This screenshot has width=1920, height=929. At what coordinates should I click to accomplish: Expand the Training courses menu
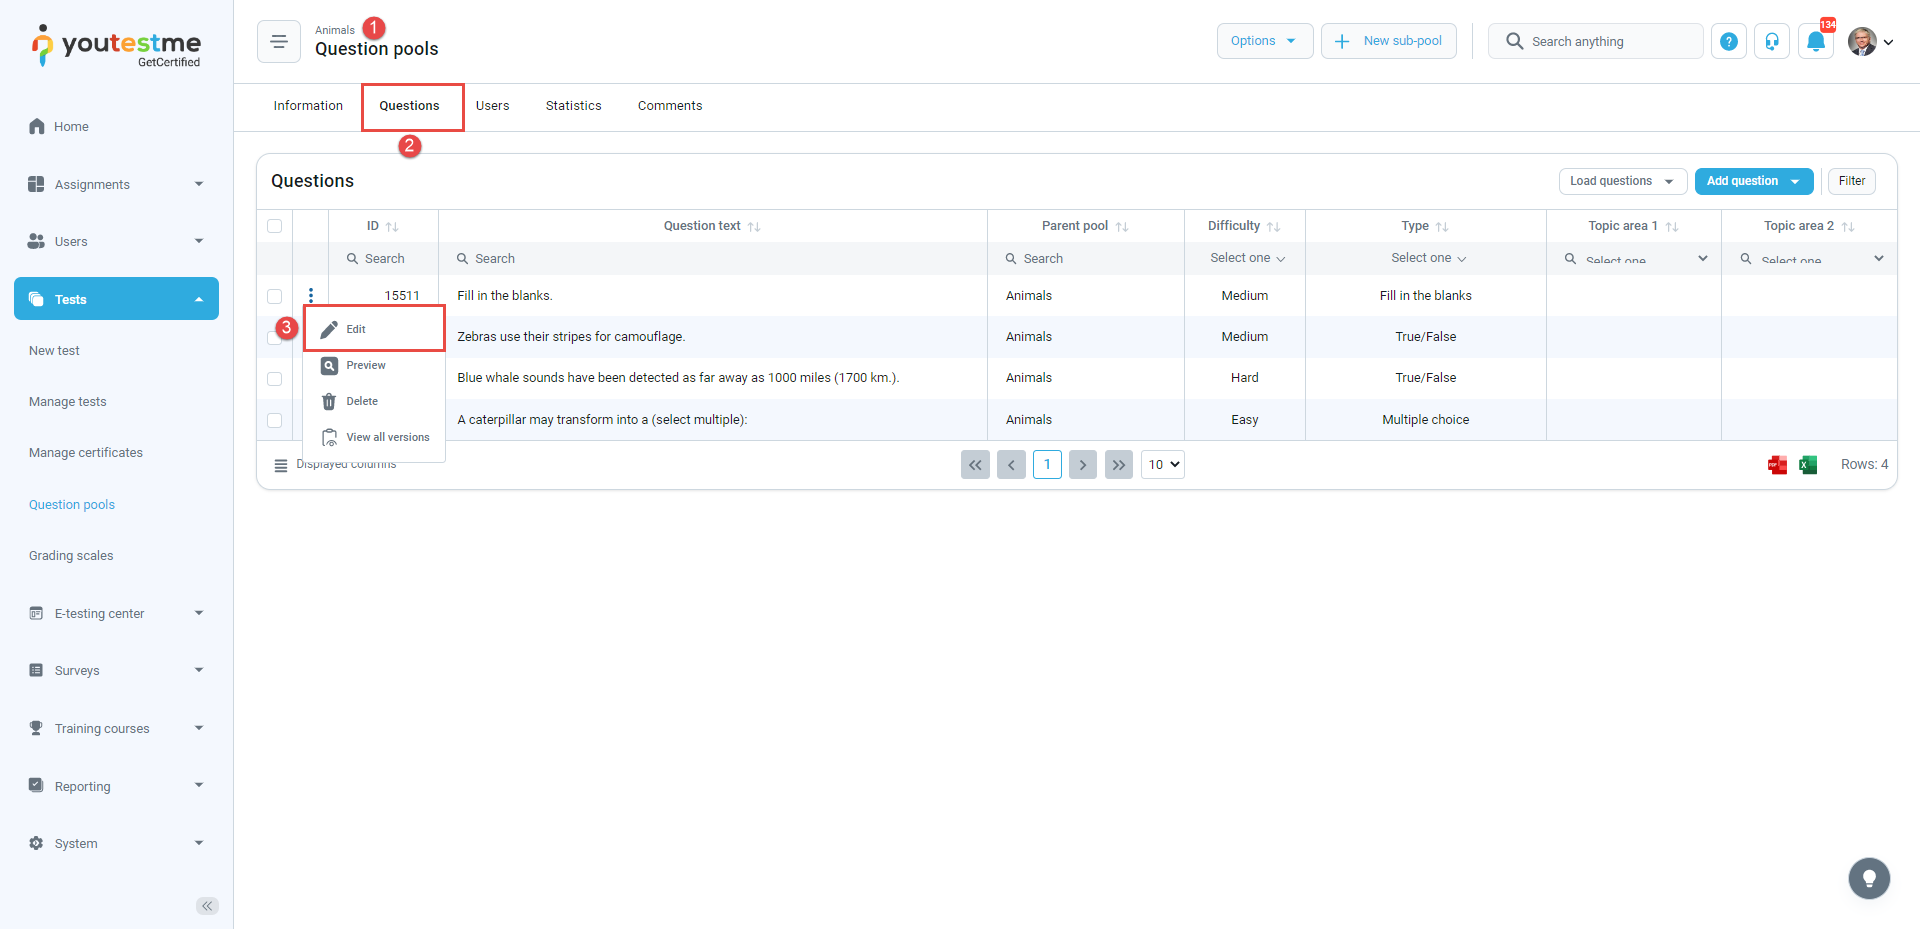116,728
